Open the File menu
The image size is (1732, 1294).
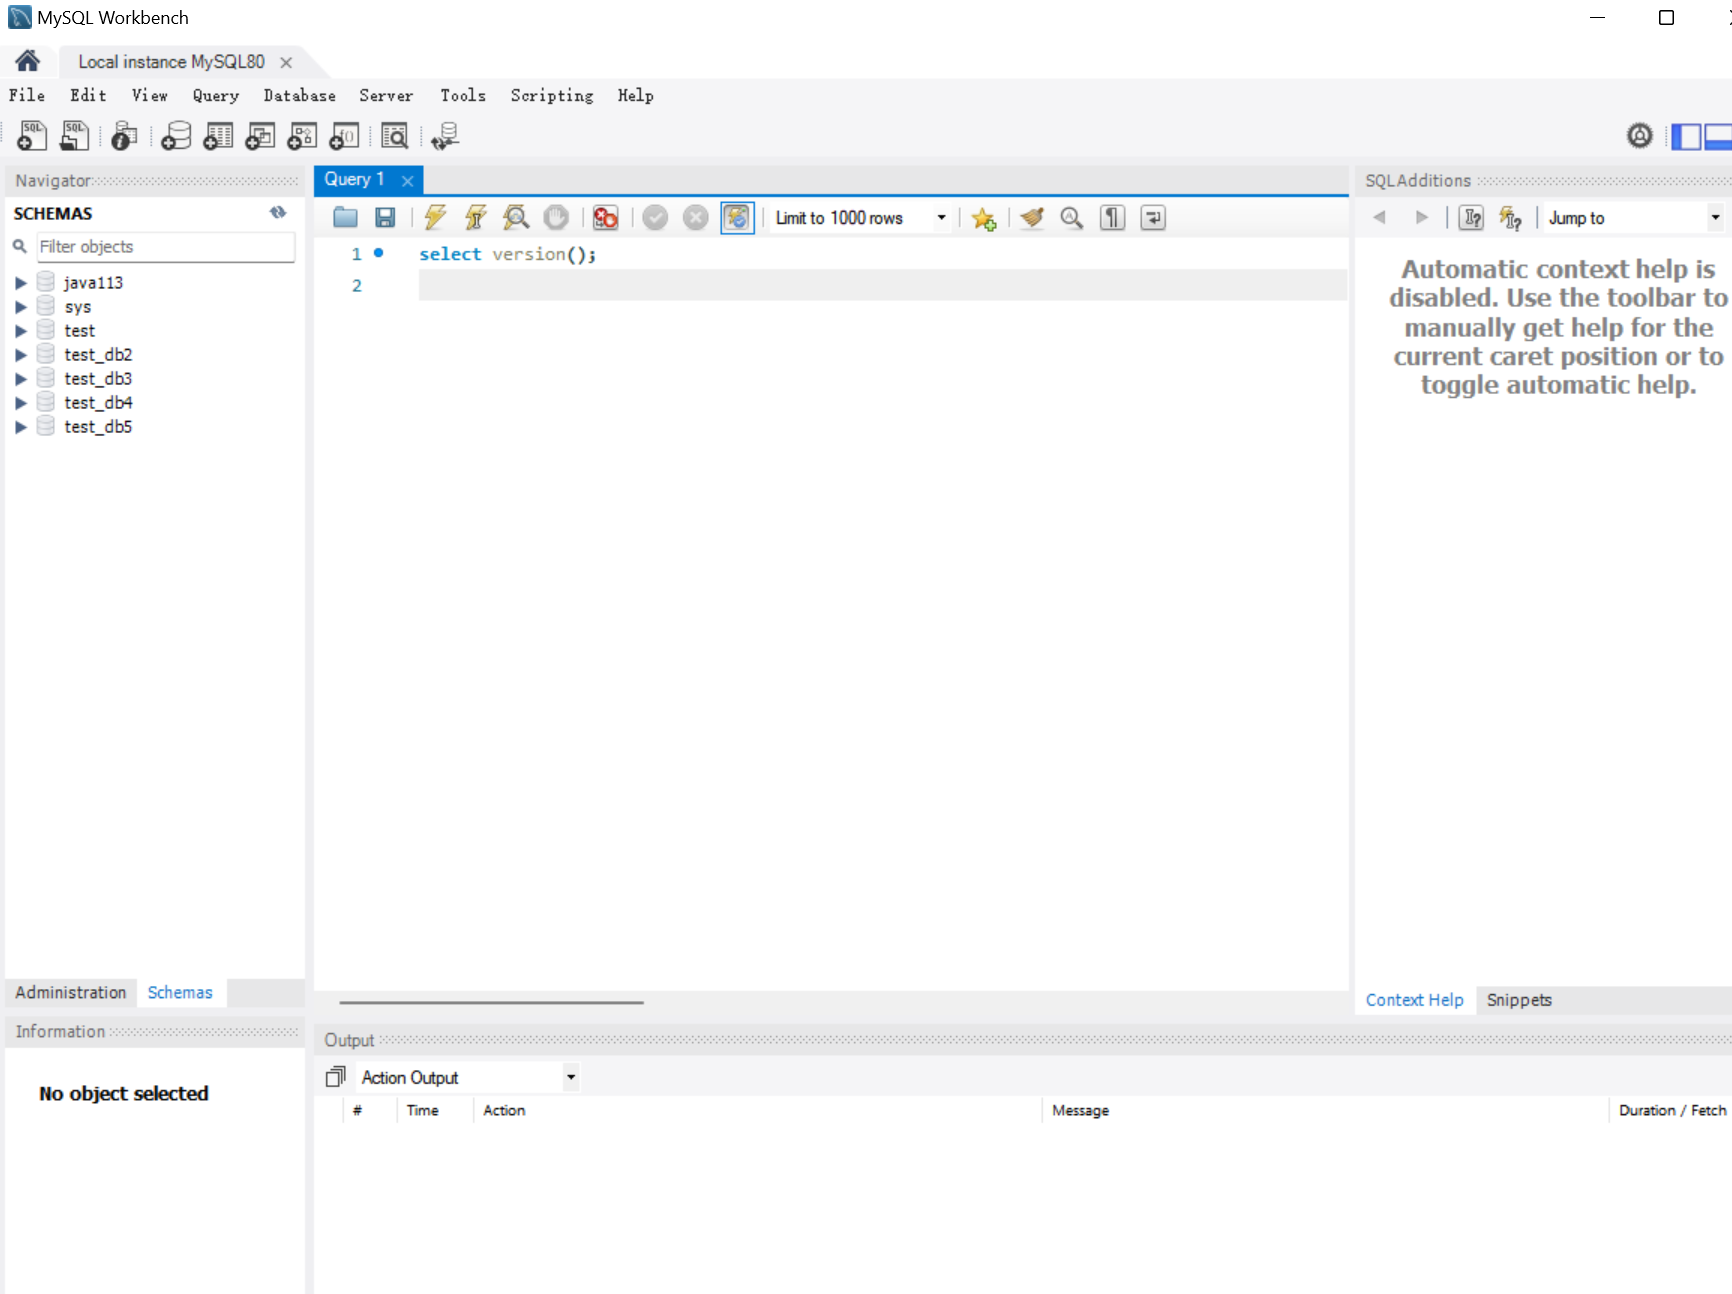(27, 95)
